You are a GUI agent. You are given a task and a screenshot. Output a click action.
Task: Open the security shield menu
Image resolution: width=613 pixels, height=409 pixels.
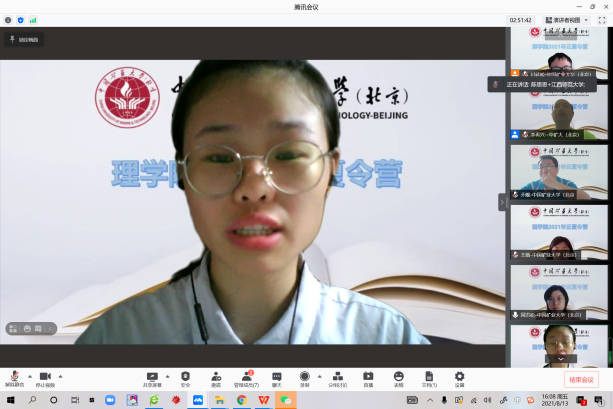185,377
